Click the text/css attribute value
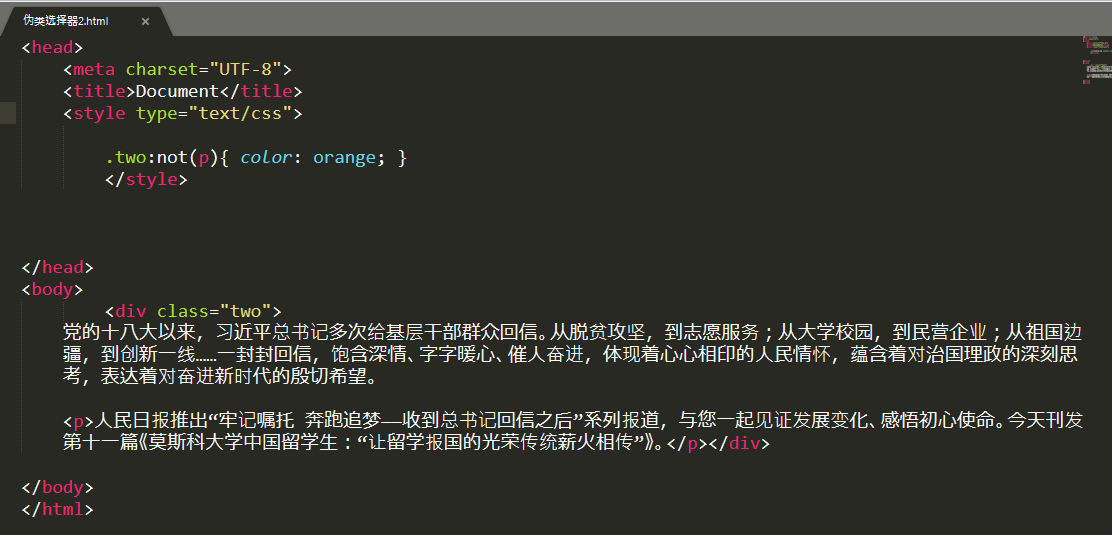 [x=240, y=114]
